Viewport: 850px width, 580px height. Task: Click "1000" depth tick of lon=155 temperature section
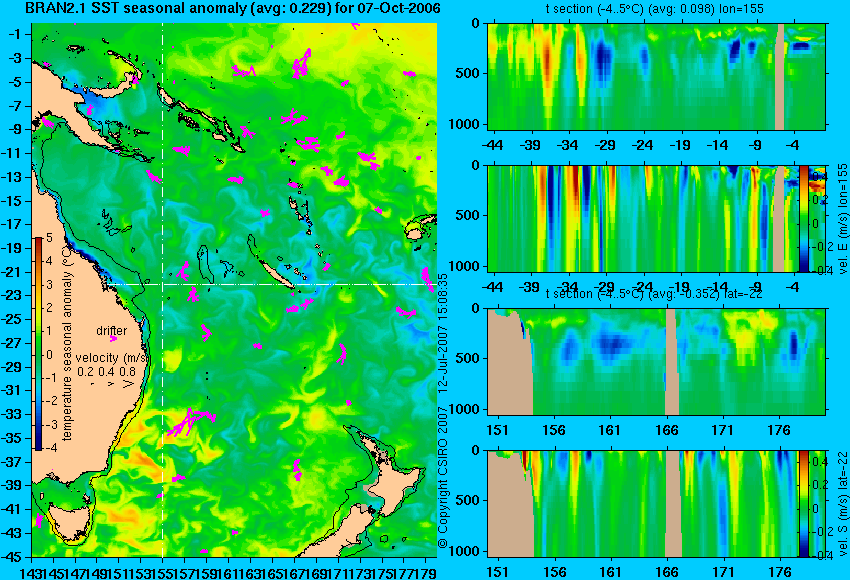coord(465,124)
